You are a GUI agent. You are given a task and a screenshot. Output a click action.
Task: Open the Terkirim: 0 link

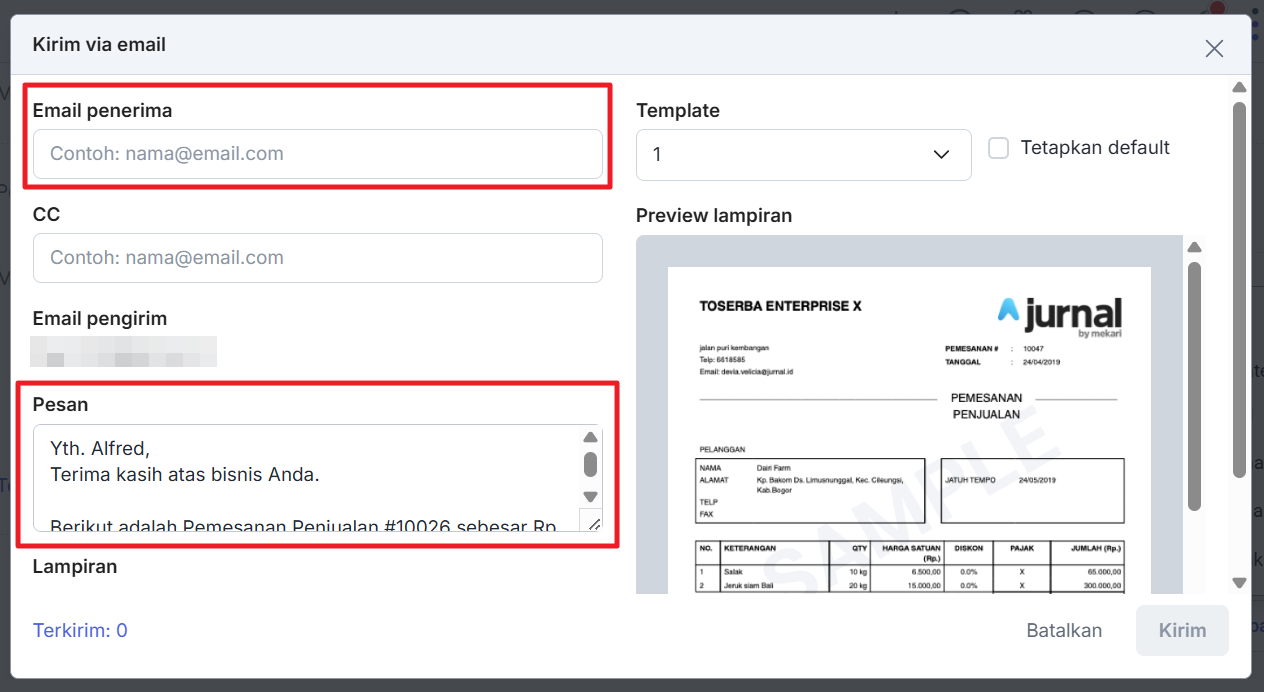tap(80, 631)
